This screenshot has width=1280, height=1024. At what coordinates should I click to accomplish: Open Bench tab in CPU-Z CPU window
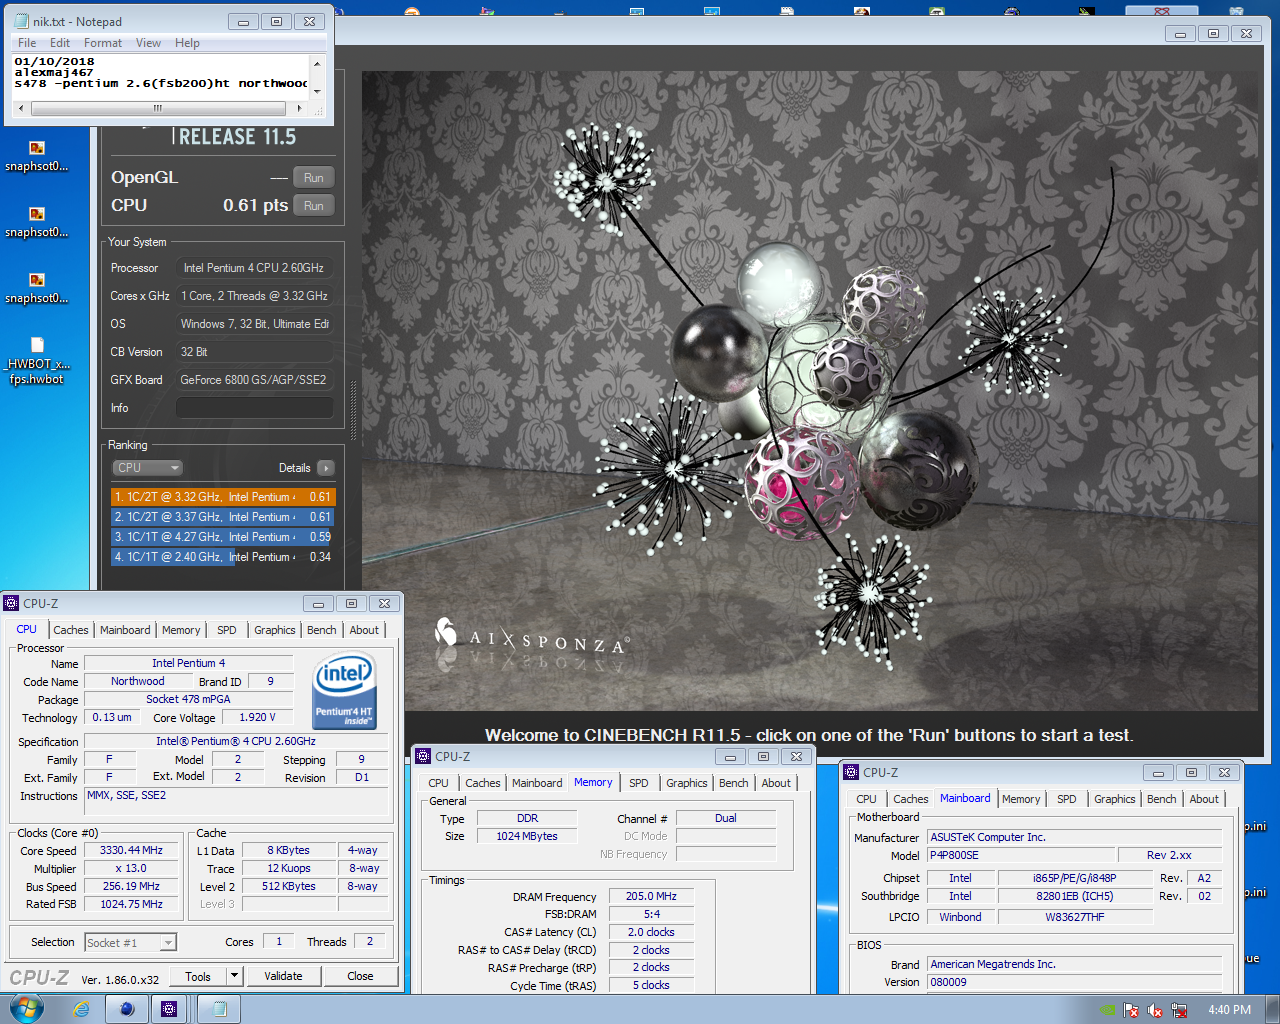click(x=322, y=630)
